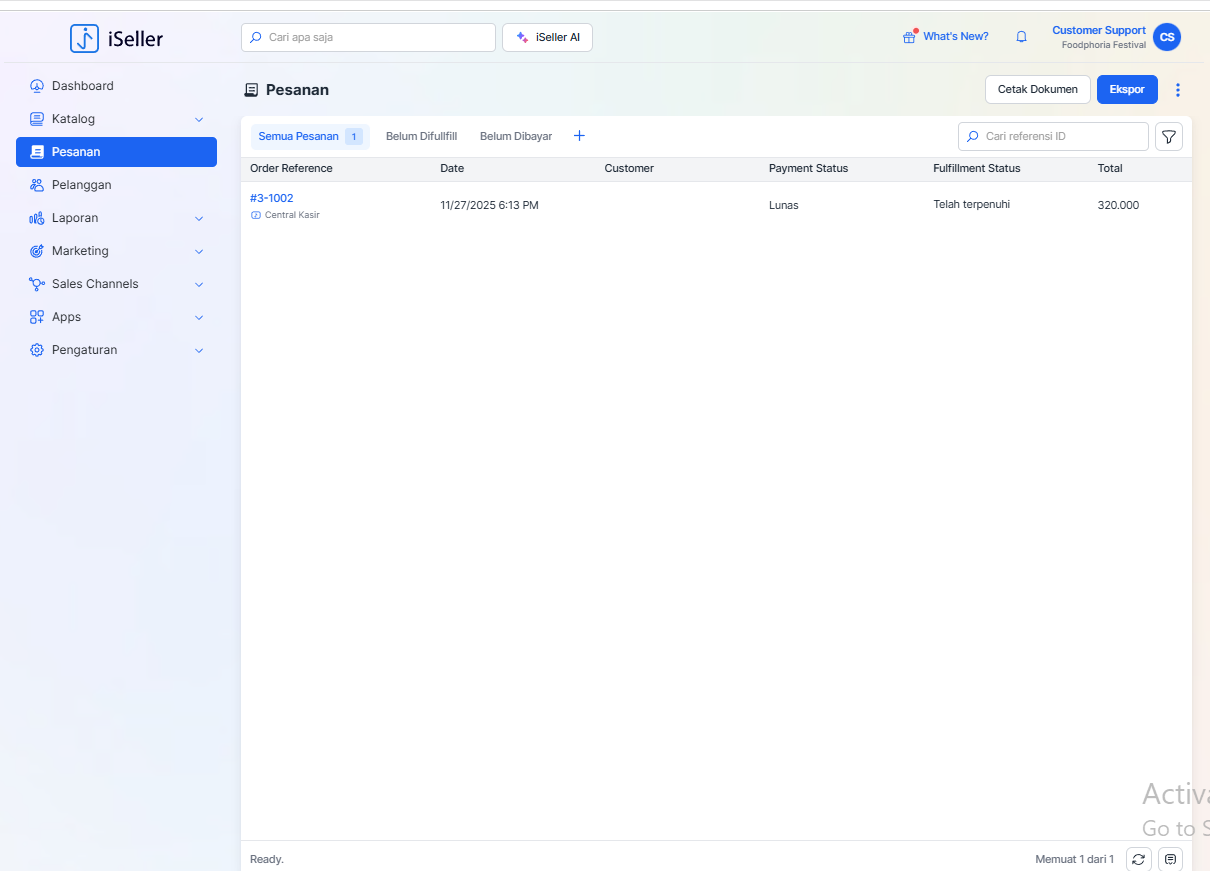Click the iSeller logo

click(116, 38)
